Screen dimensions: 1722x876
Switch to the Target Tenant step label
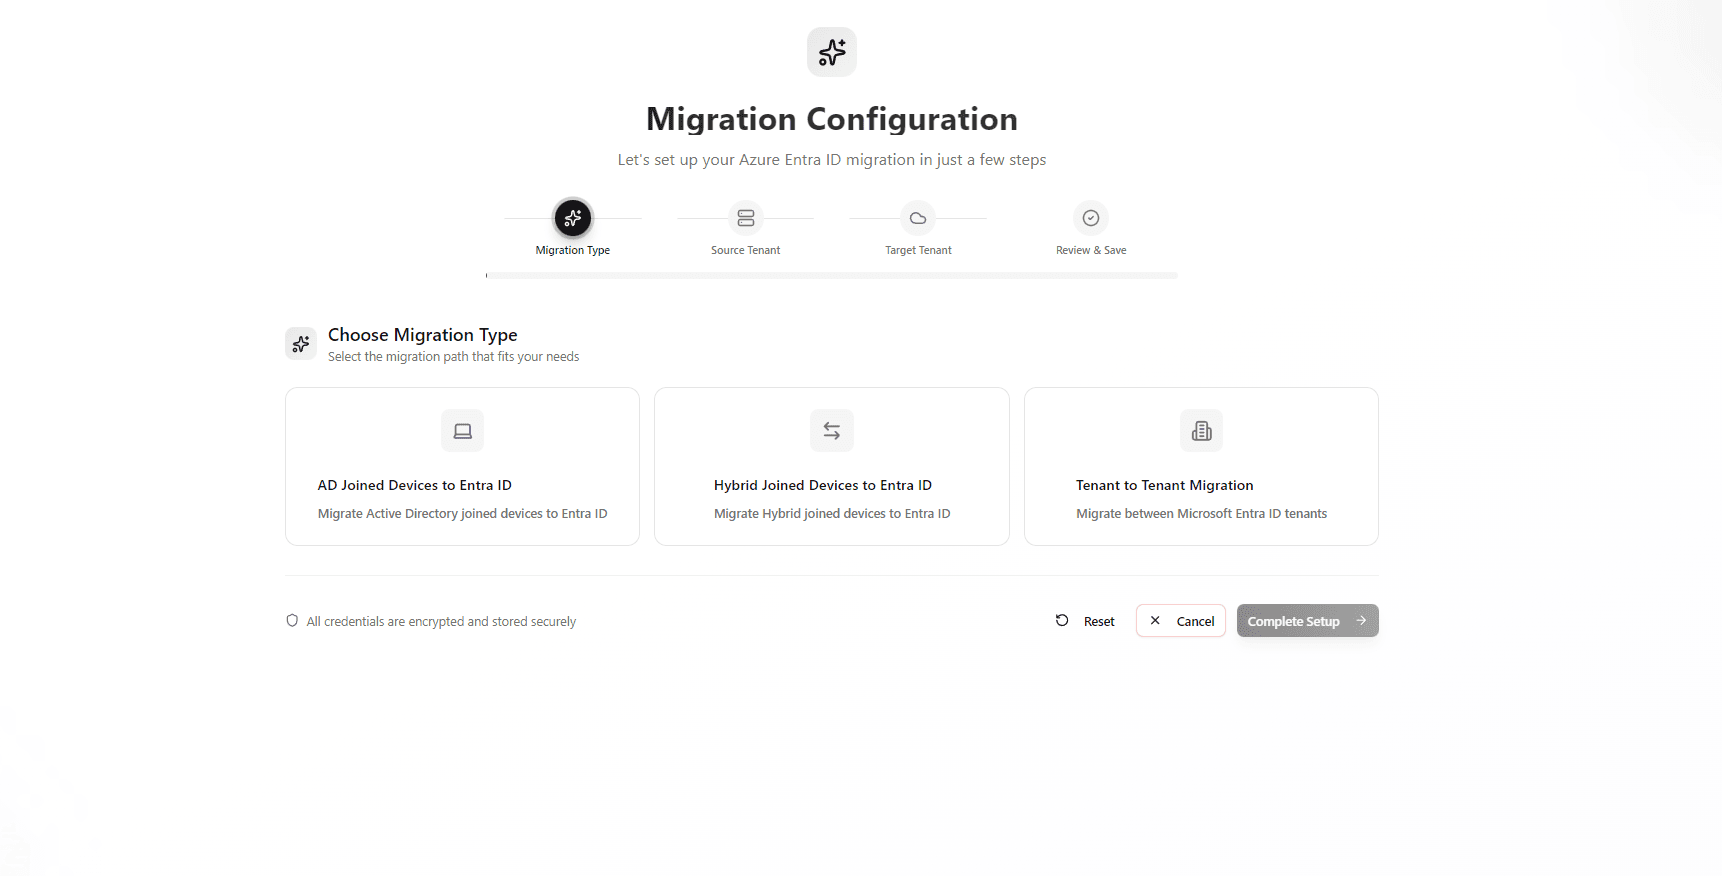pos(918,250)
